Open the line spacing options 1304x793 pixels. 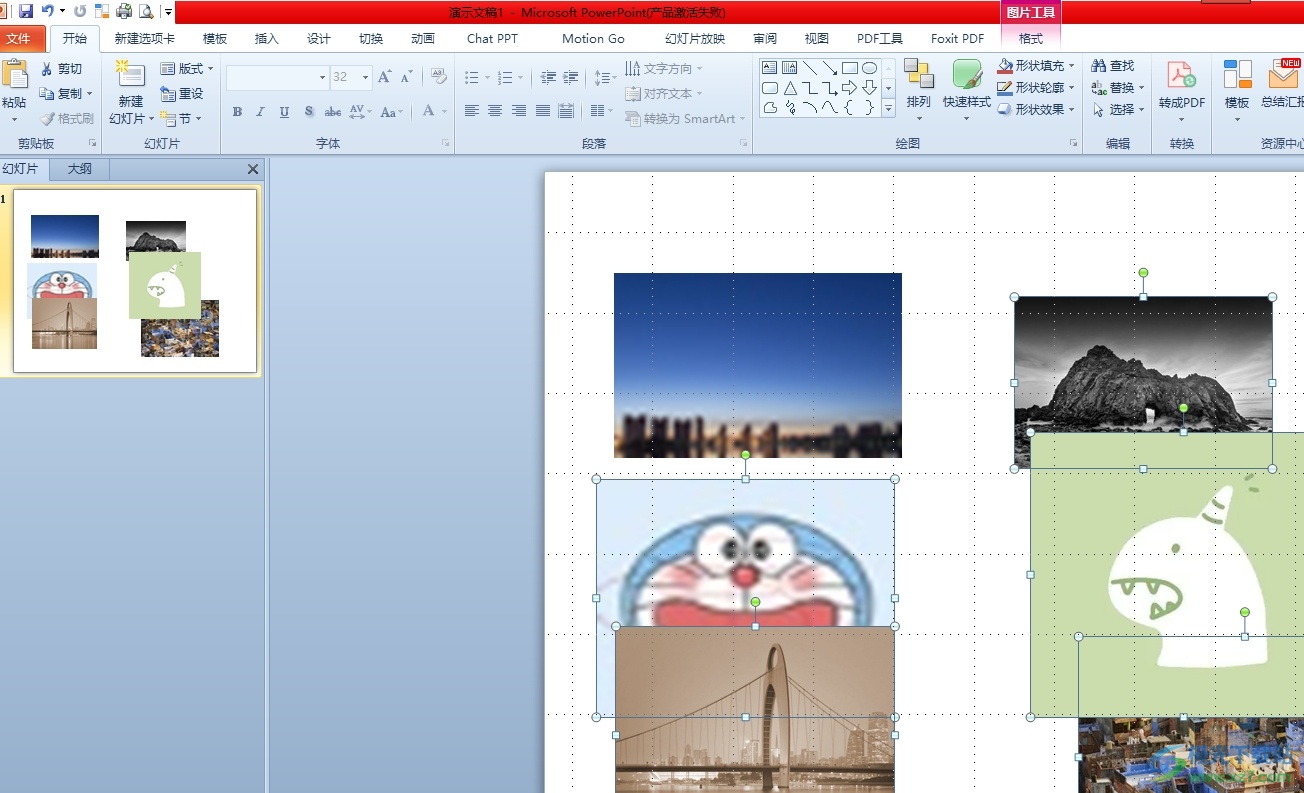604,77
